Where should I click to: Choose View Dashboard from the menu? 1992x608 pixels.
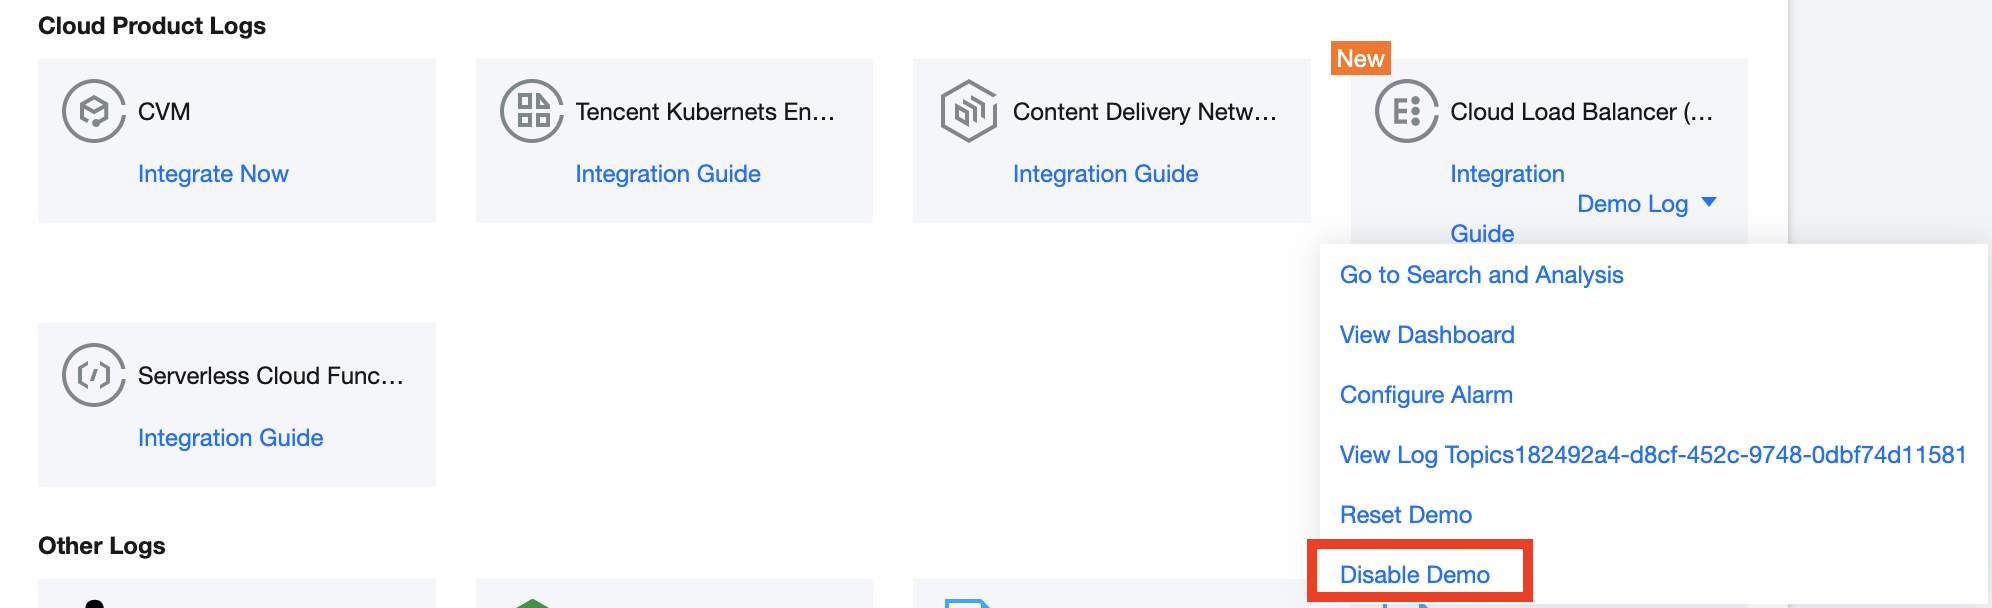tap(1427, 335)
